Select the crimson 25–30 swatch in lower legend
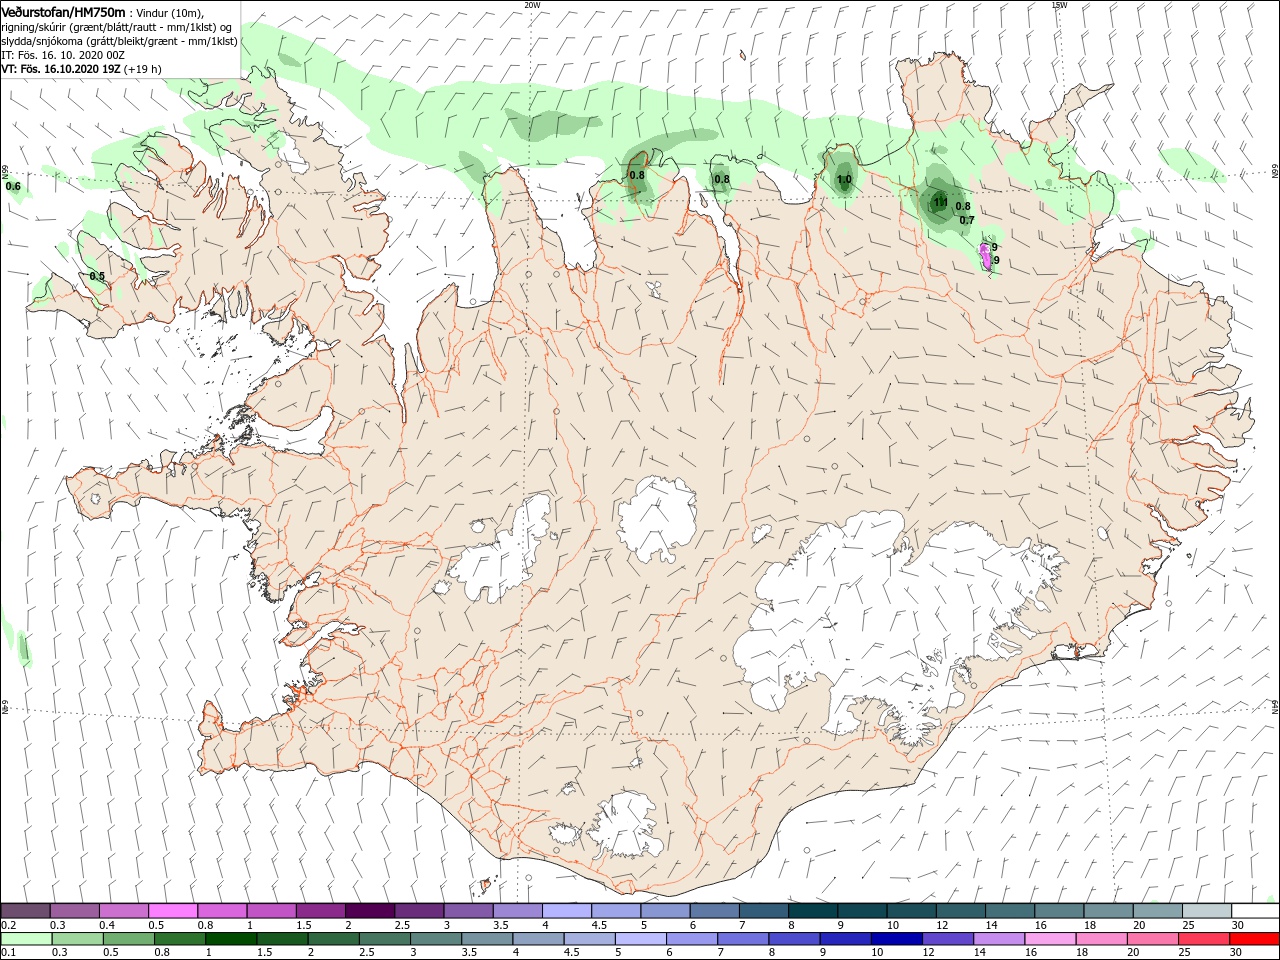This screenshot has width=1280, height=960. pos(1201,939)
